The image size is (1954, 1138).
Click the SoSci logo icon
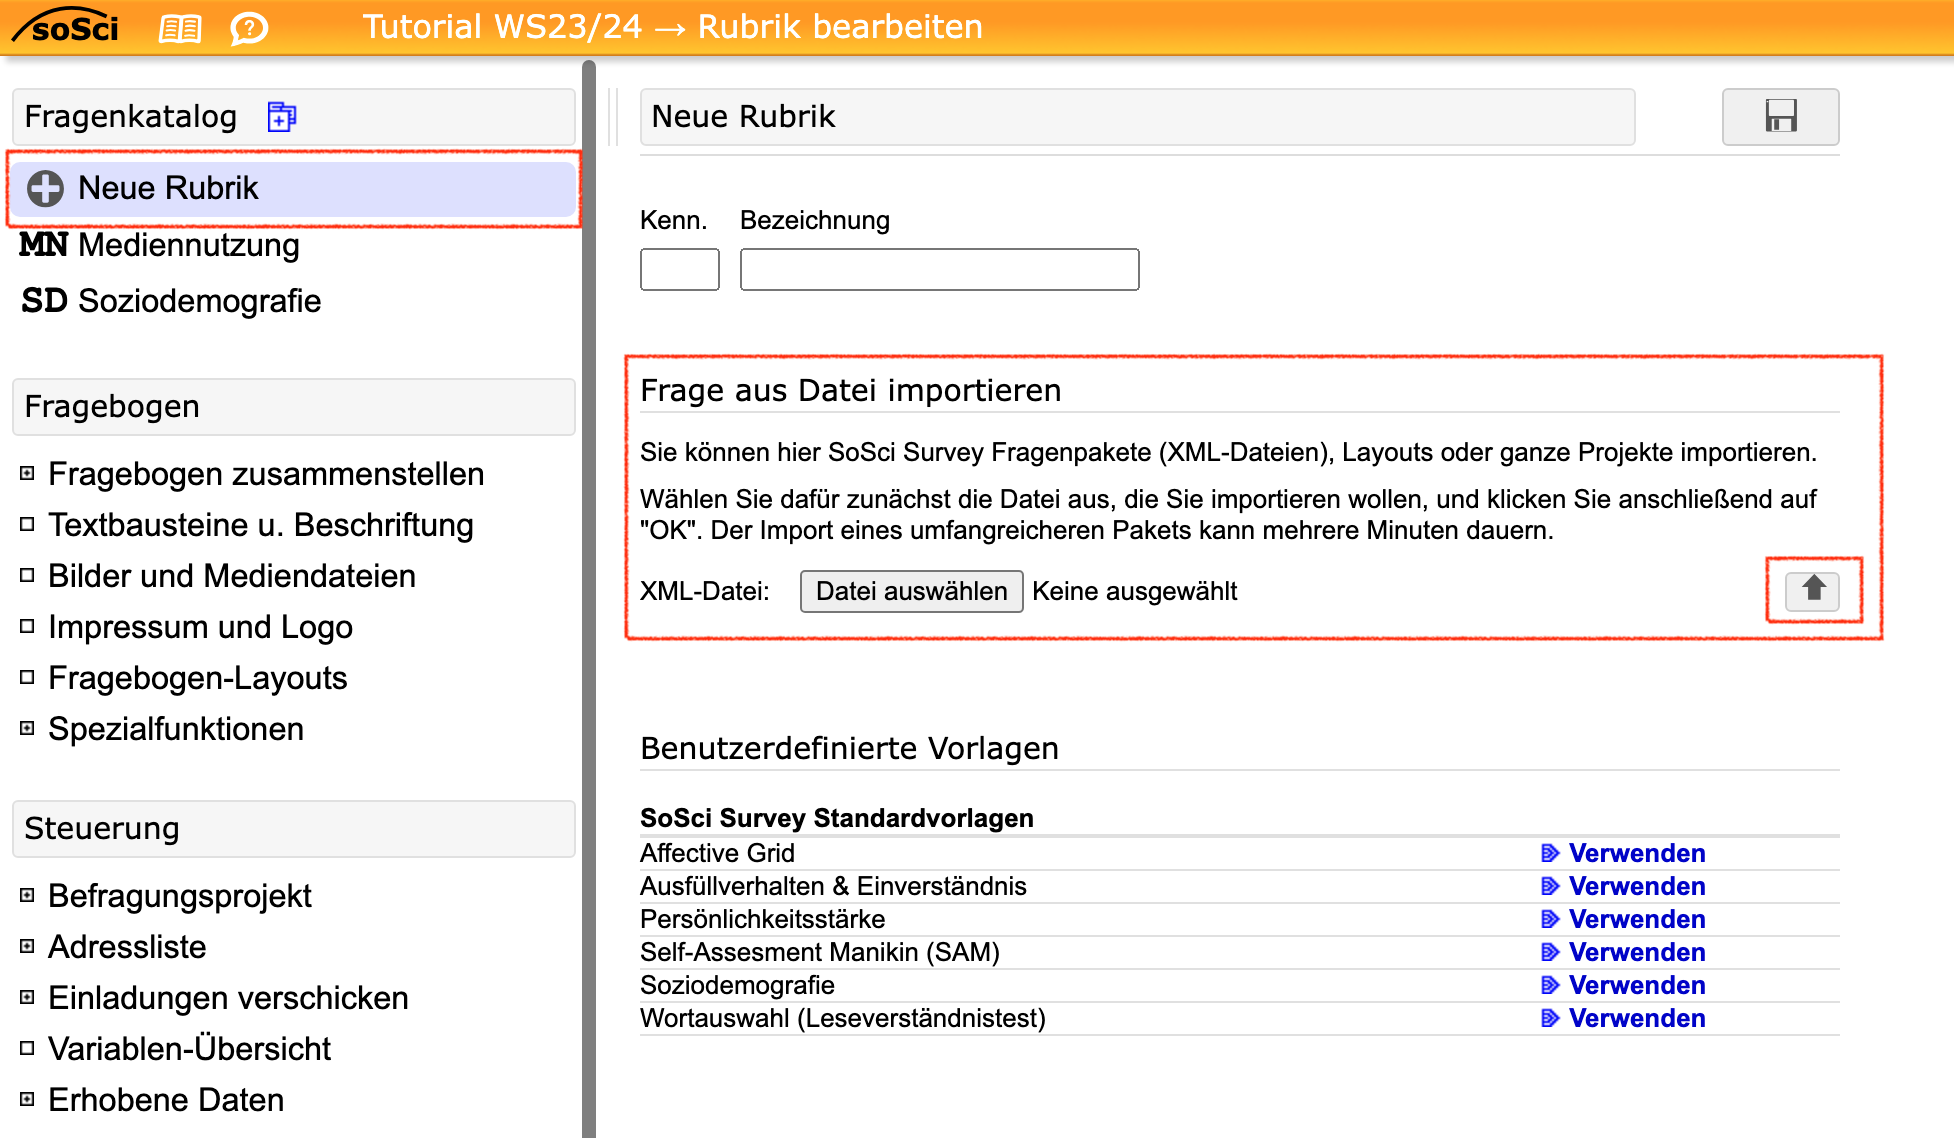[x=66, y=27]
